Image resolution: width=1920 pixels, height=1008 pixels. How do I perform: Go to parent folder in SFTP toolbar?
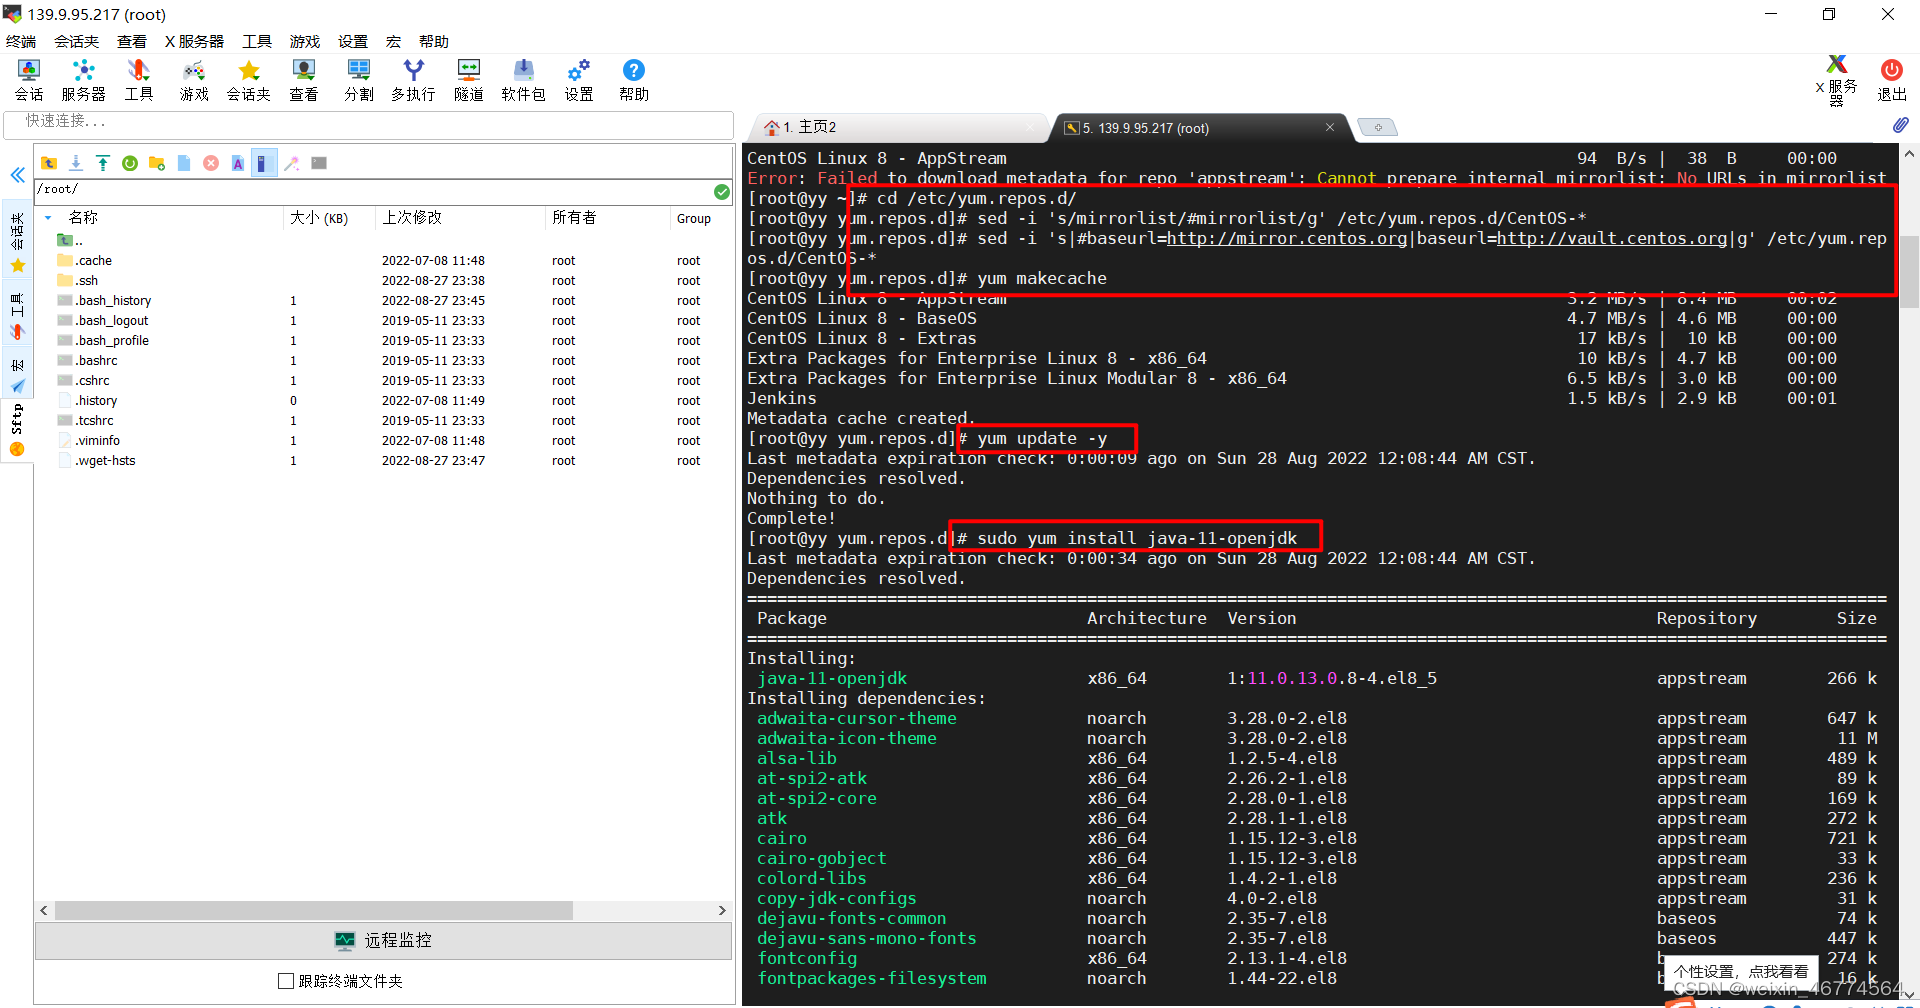49,163
